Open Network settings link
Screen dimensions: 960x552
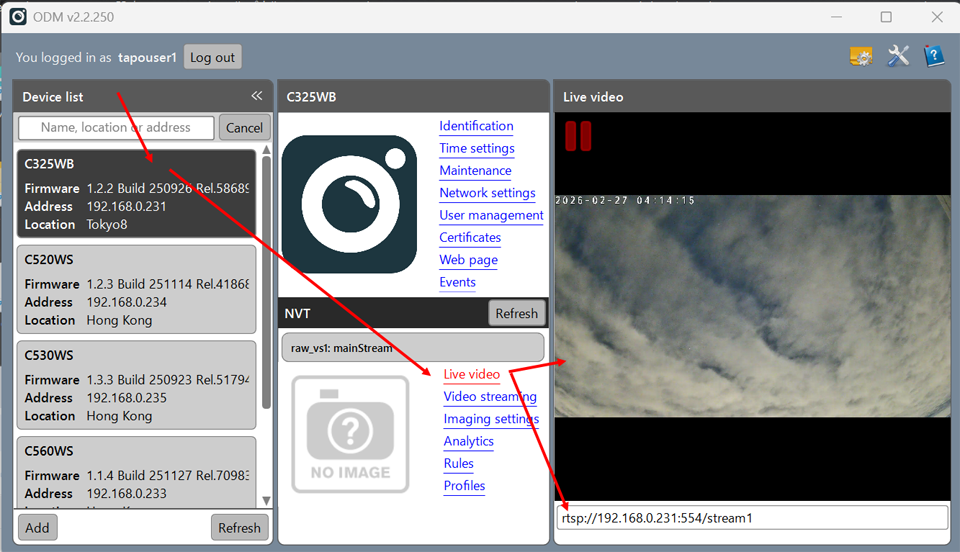pos(487,193)
